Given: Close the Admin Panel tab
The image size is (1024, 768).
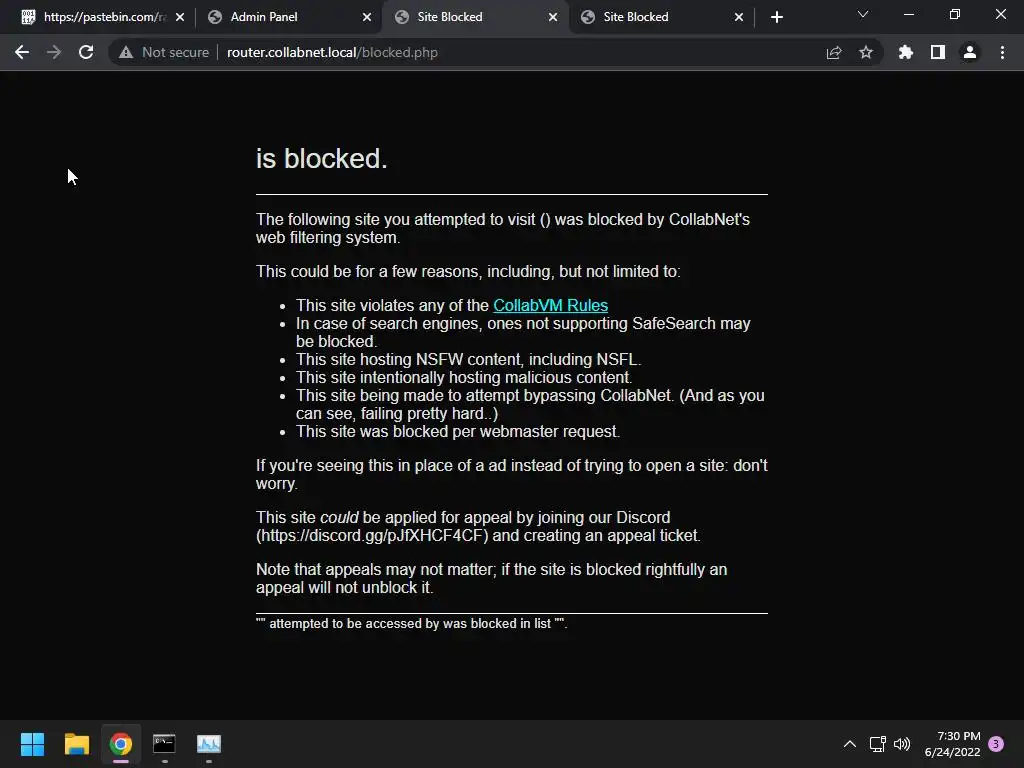Looking at the screenshot, I should tap(367, 17).
